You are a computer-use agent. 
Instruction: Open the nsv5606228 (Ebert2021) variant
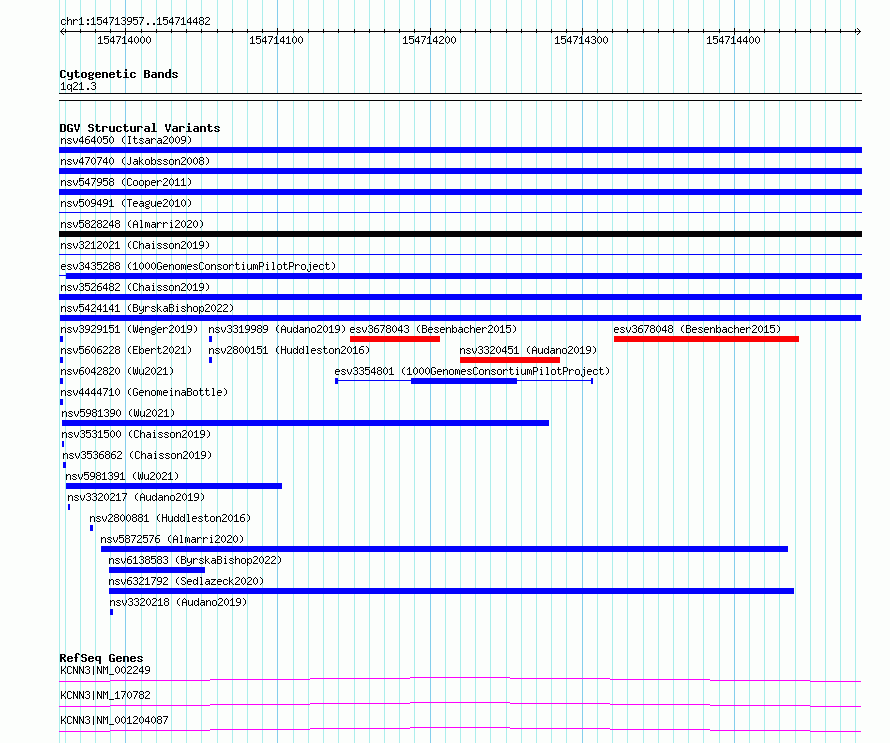126,350
